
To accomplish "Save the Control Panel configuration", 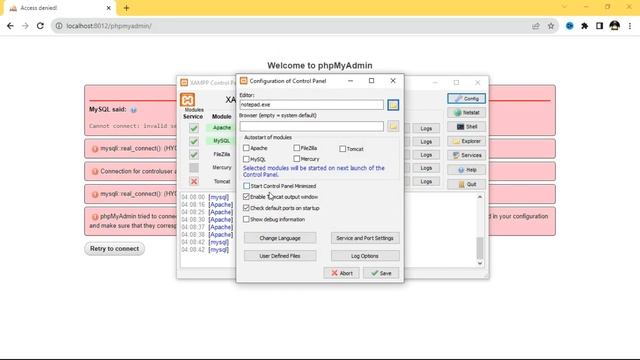I will pyautogui.click(x=381, y=273).
